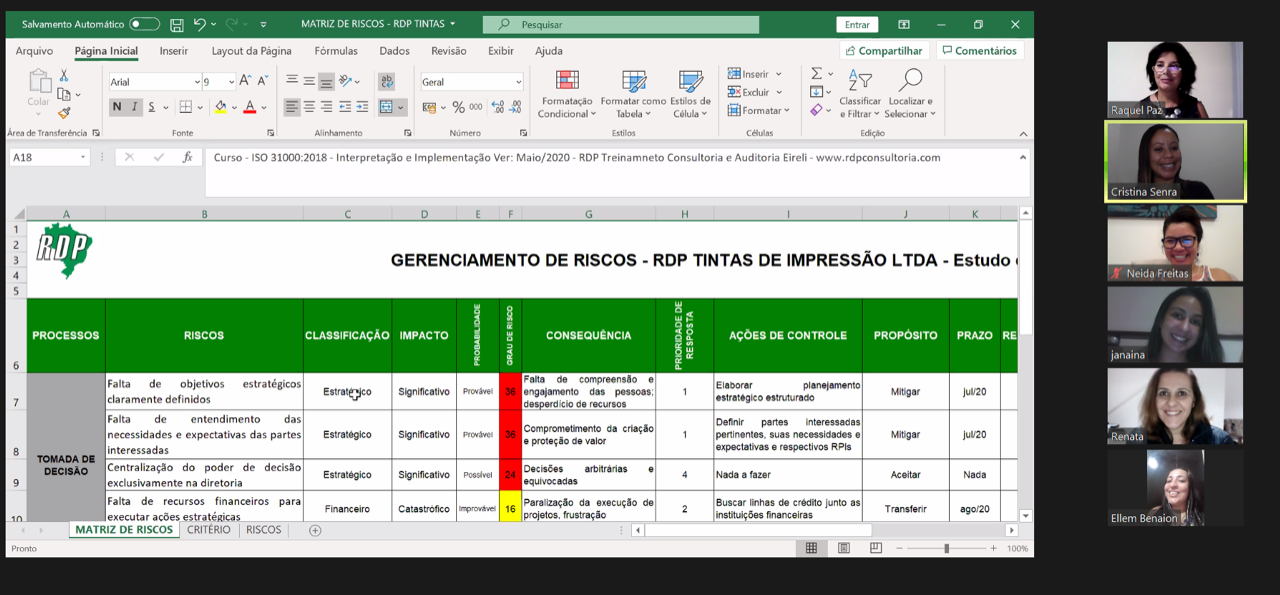Screen dimensions: 1280x595
Task: Click the Undo arrow icon
Action: [x=200, y=24]
